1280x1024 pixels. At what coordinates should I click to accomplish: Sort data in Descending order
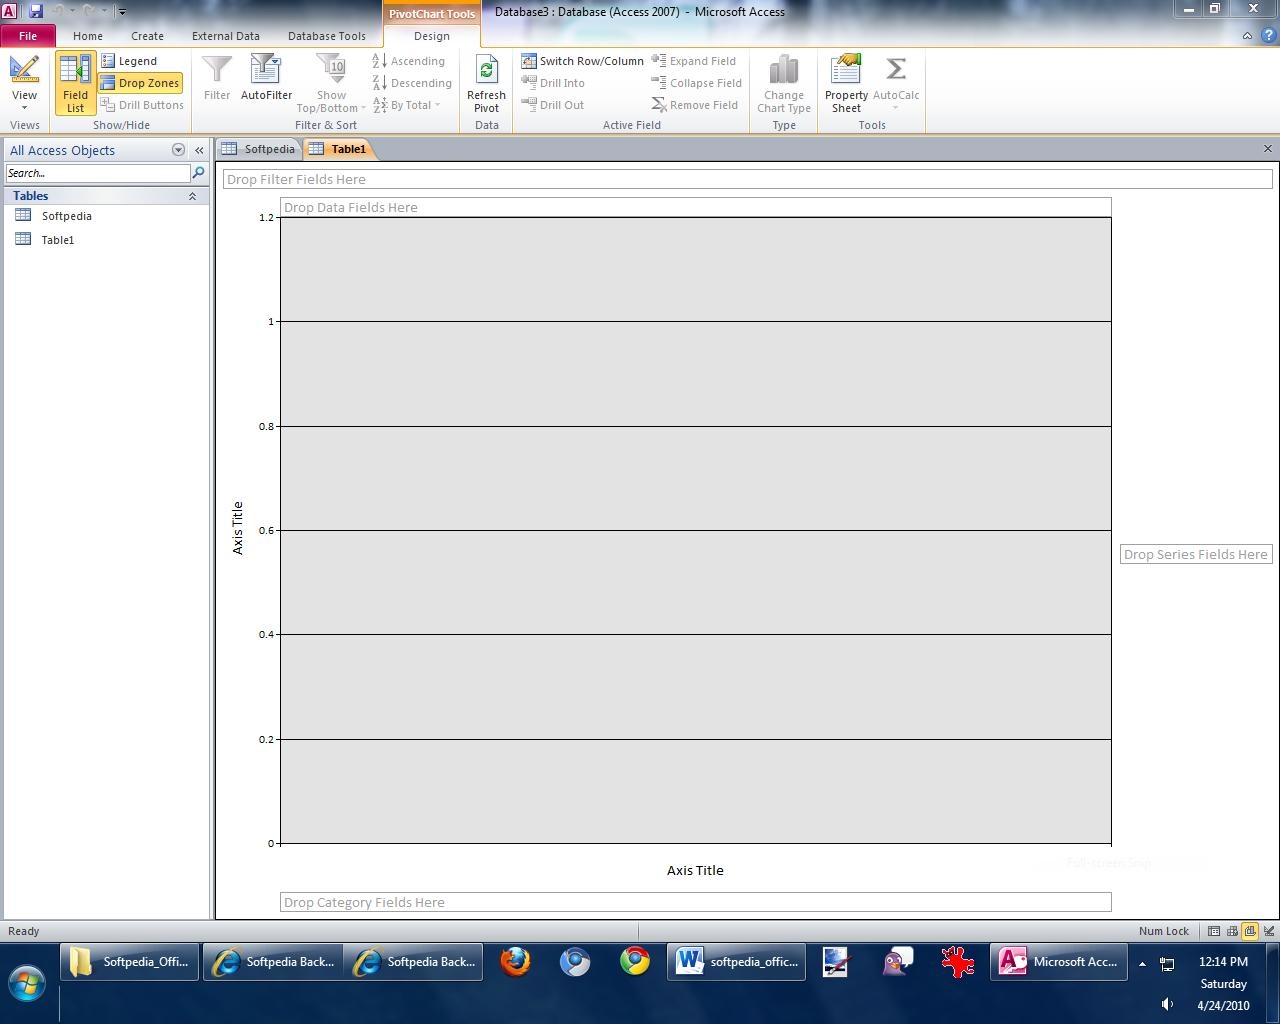point(412,83)
